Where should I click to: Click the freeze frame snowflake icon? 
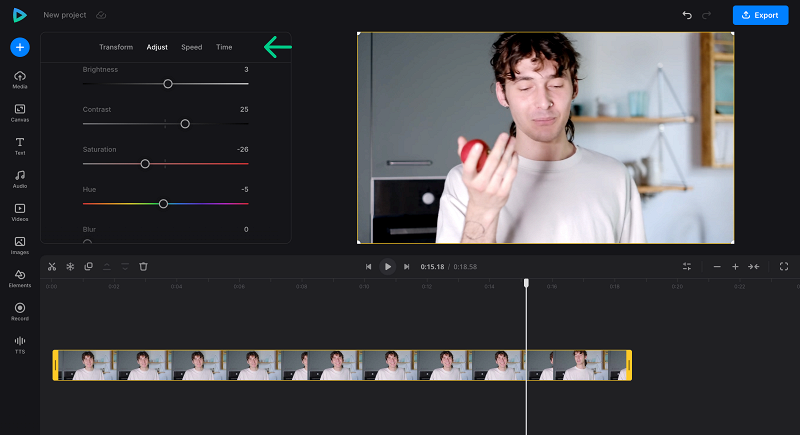[70, 267]
